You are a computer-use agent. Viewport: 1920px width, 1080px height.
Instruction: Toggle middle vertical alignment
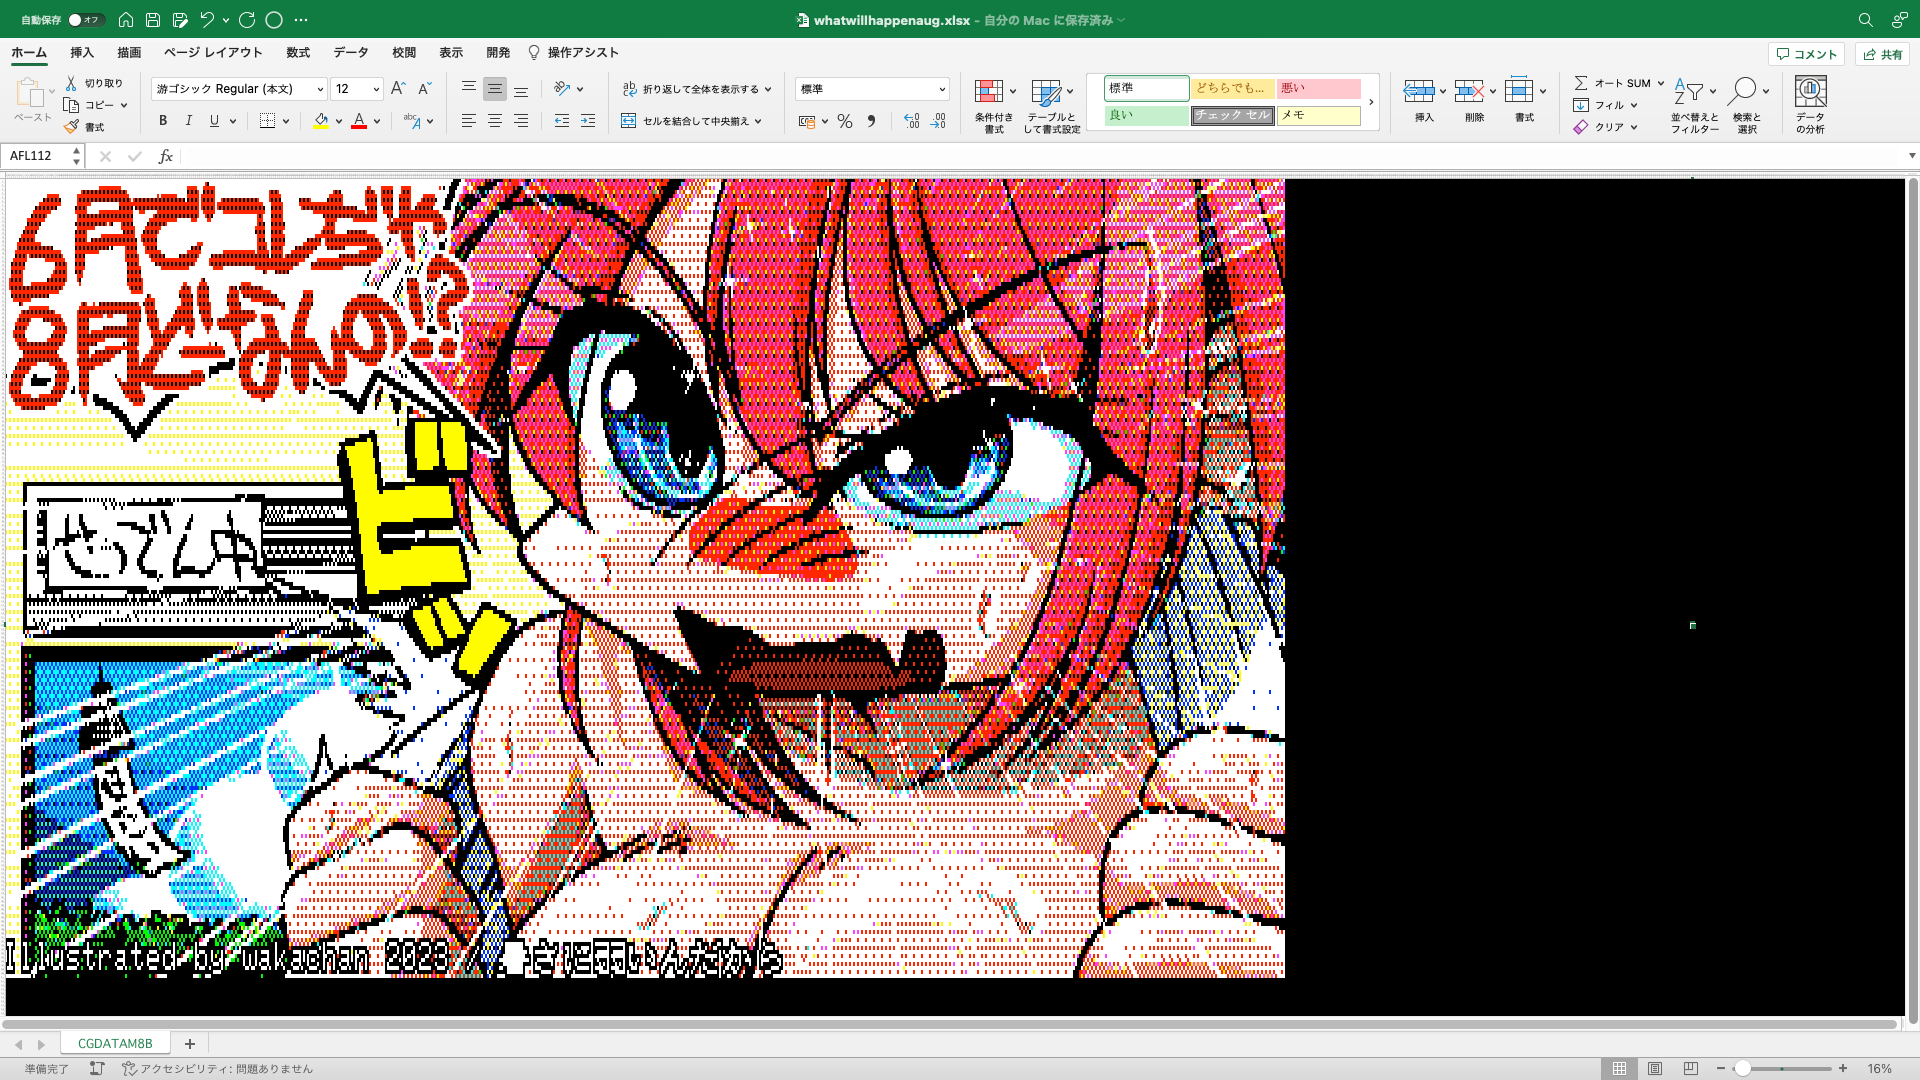coord(495,89)
